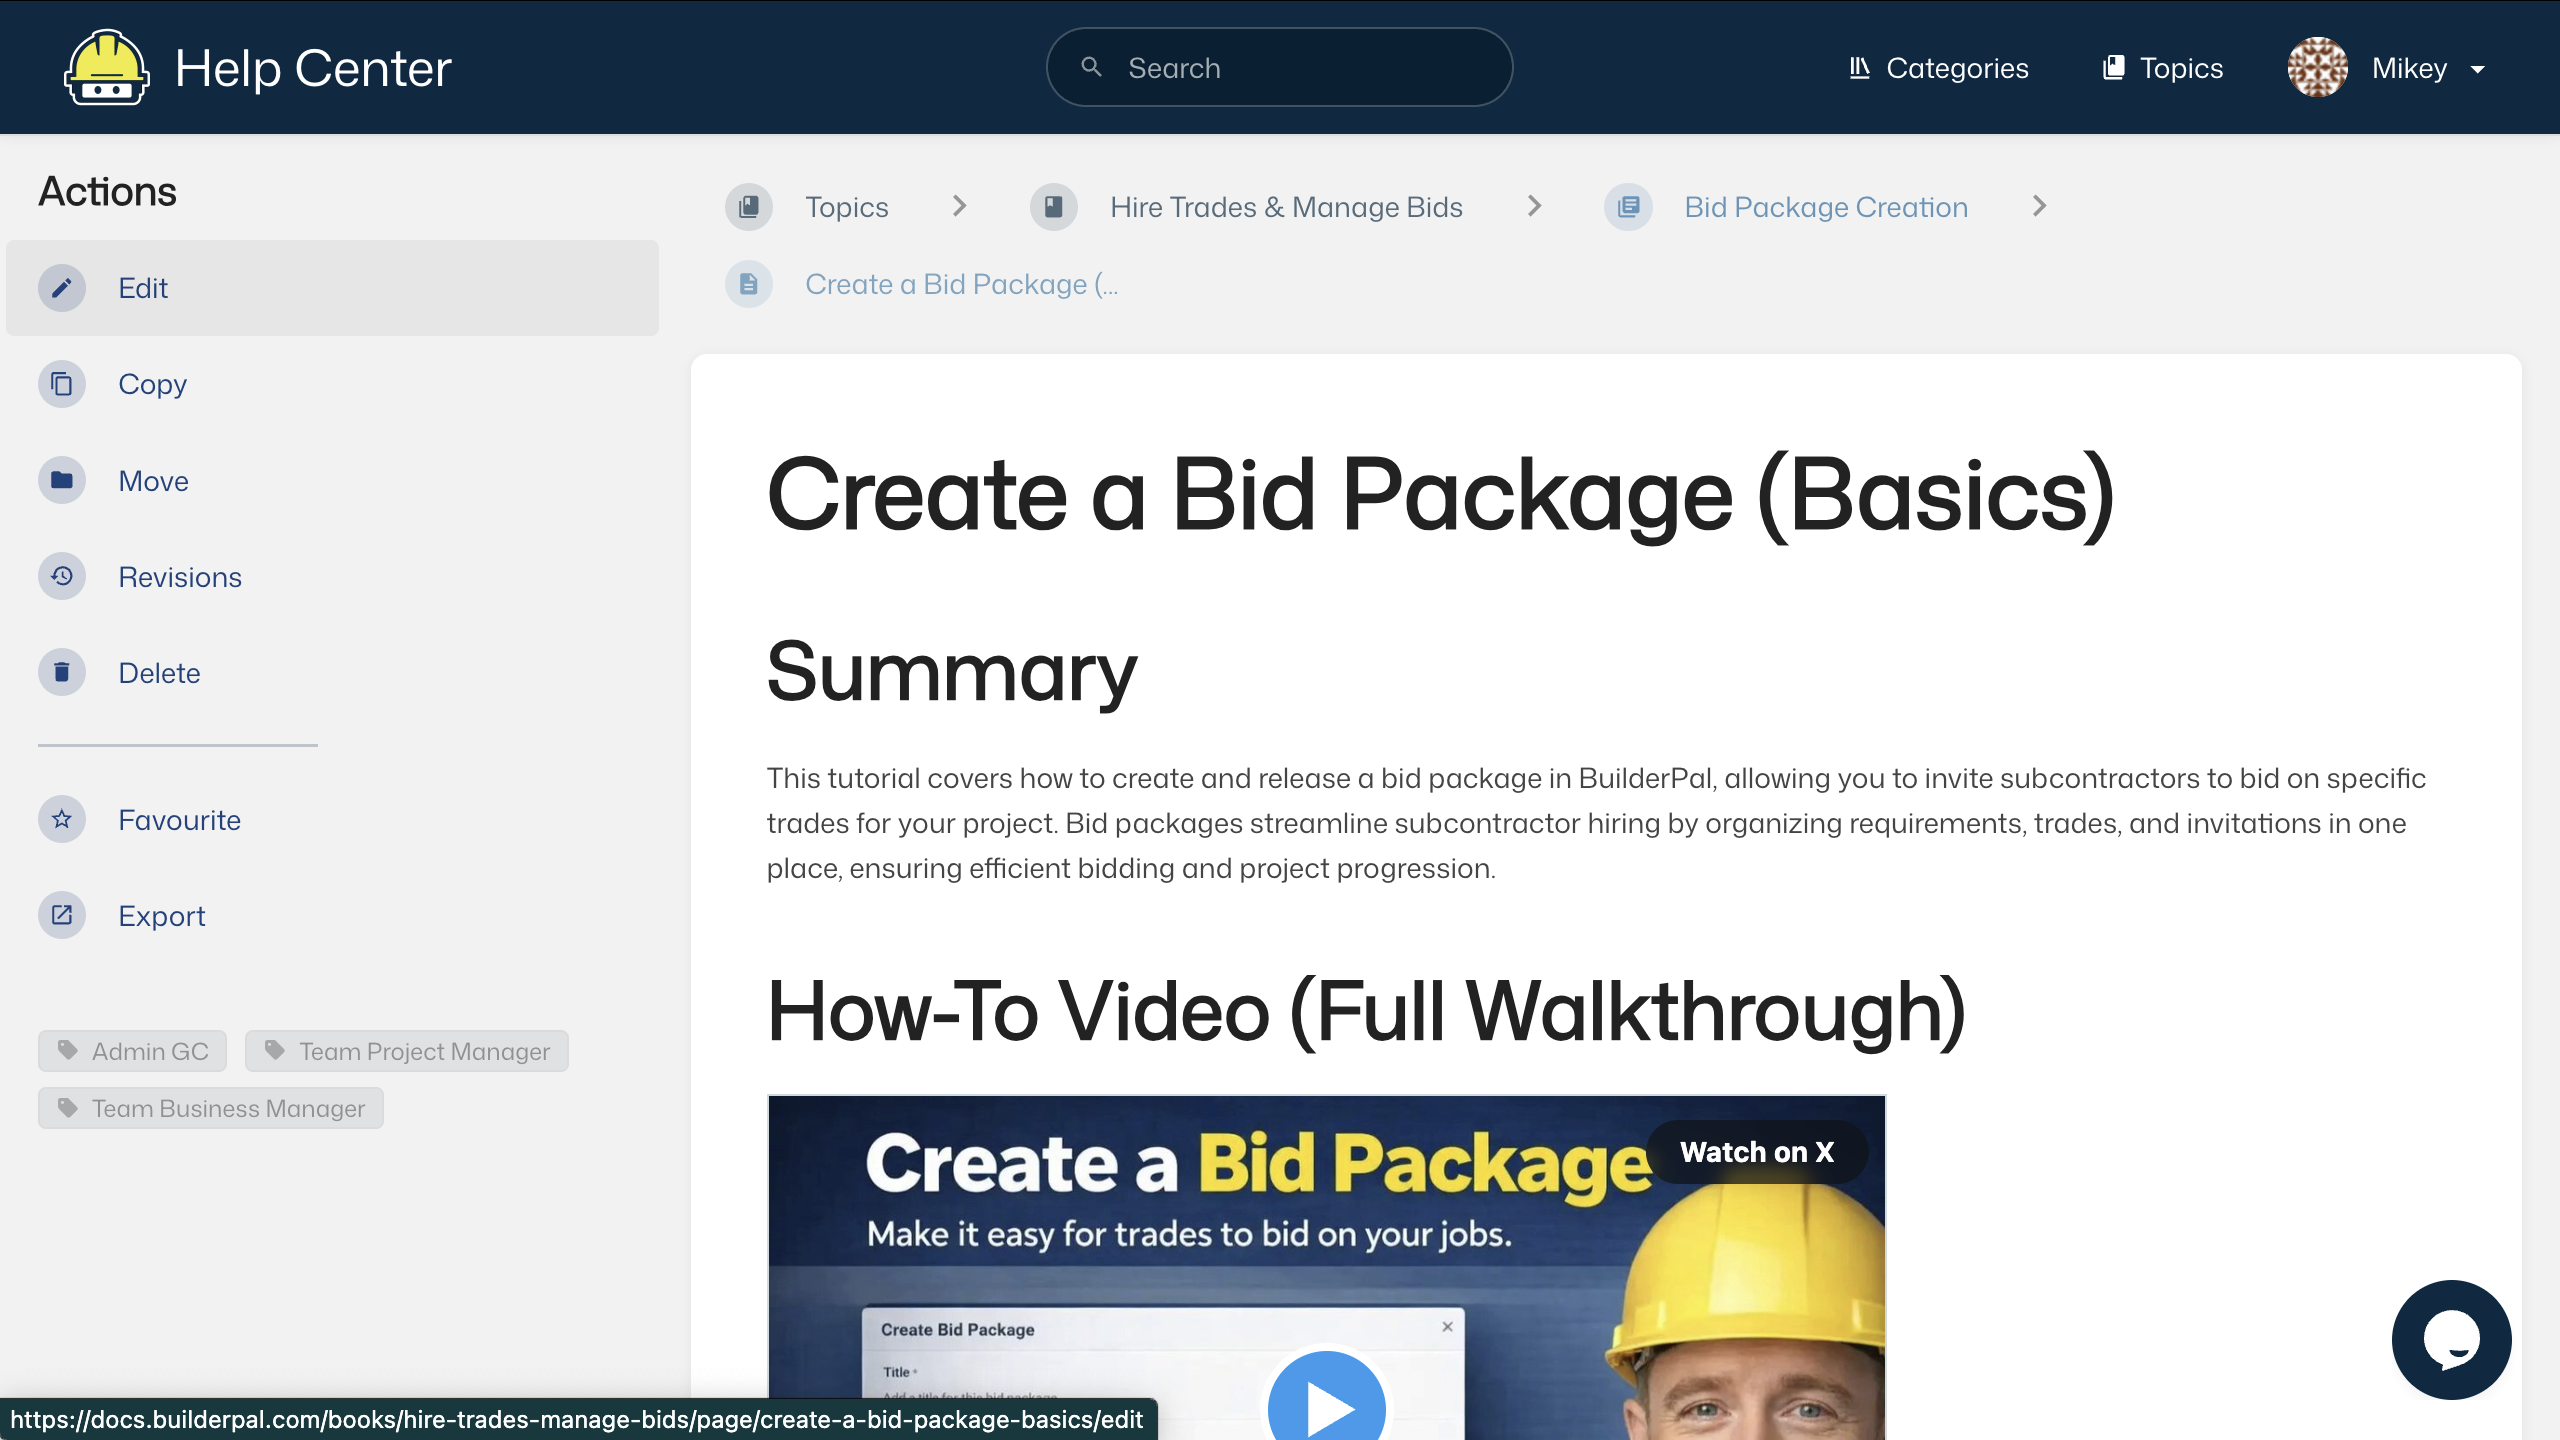2560x1440 pixels.
Task: Click the Export icon in Actions
Action: point(62,915)
